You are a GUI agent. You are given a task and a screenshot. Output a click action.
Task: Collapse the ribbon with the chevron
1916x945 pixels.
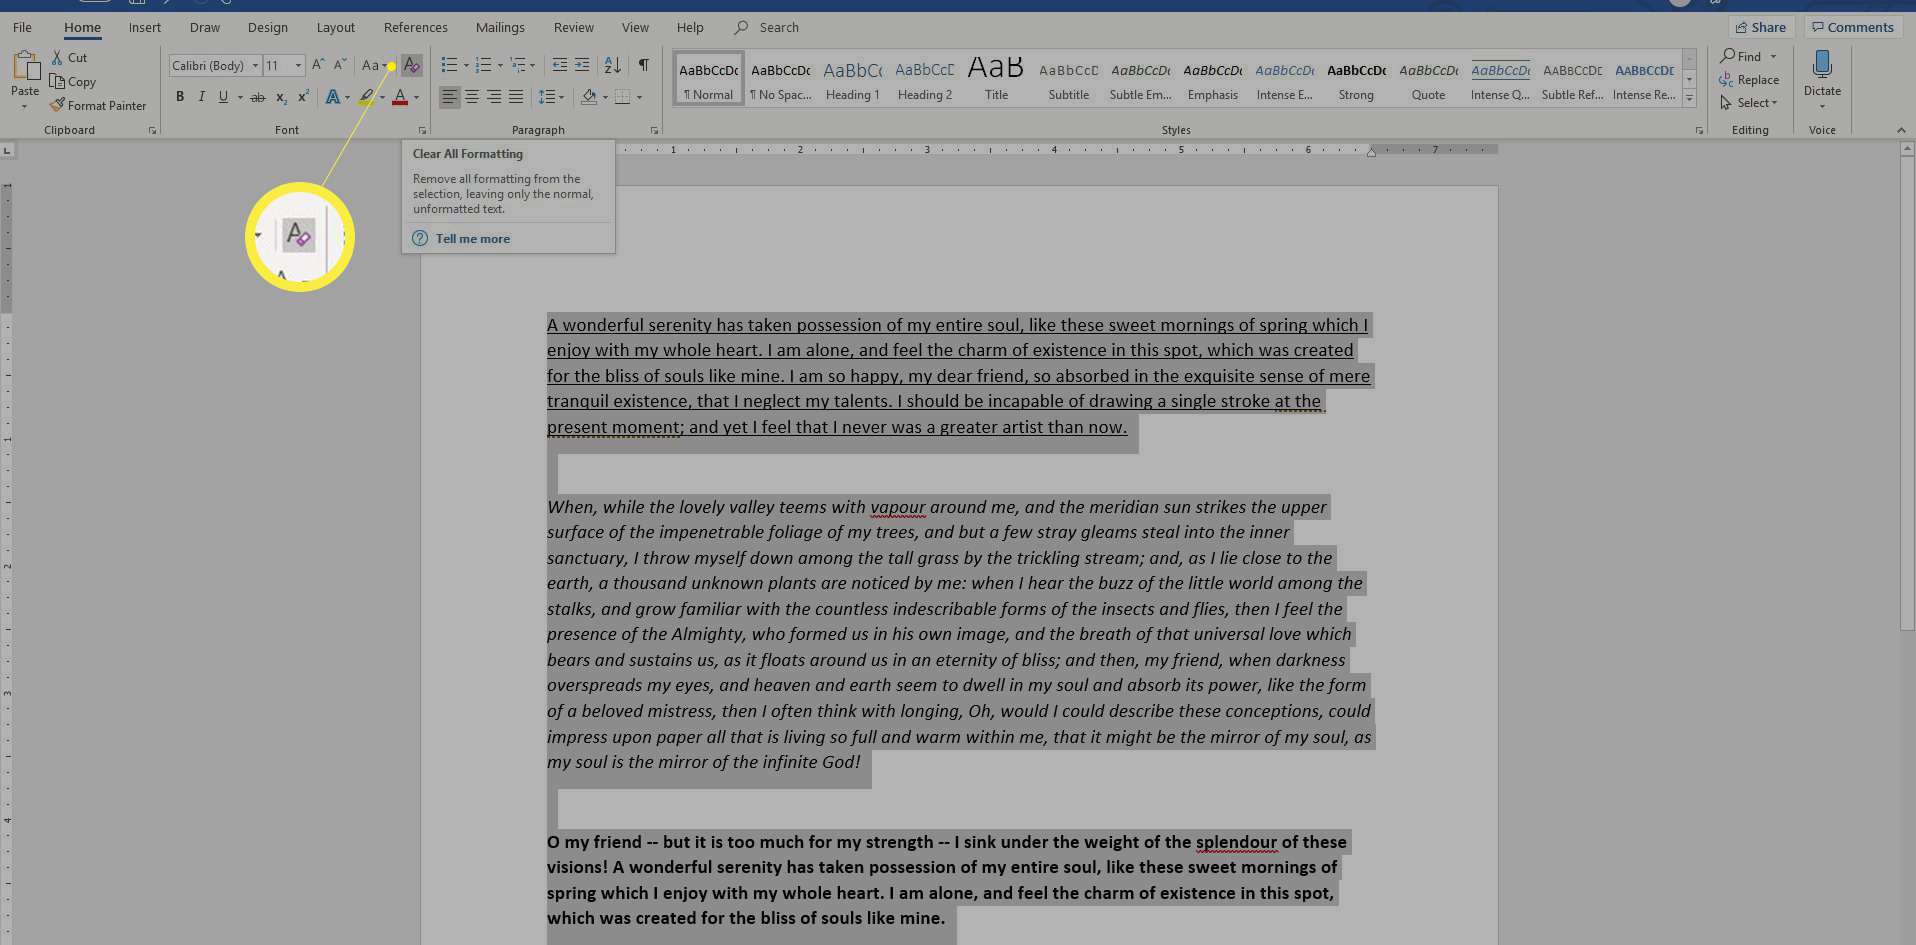(x=1901, y=130)
